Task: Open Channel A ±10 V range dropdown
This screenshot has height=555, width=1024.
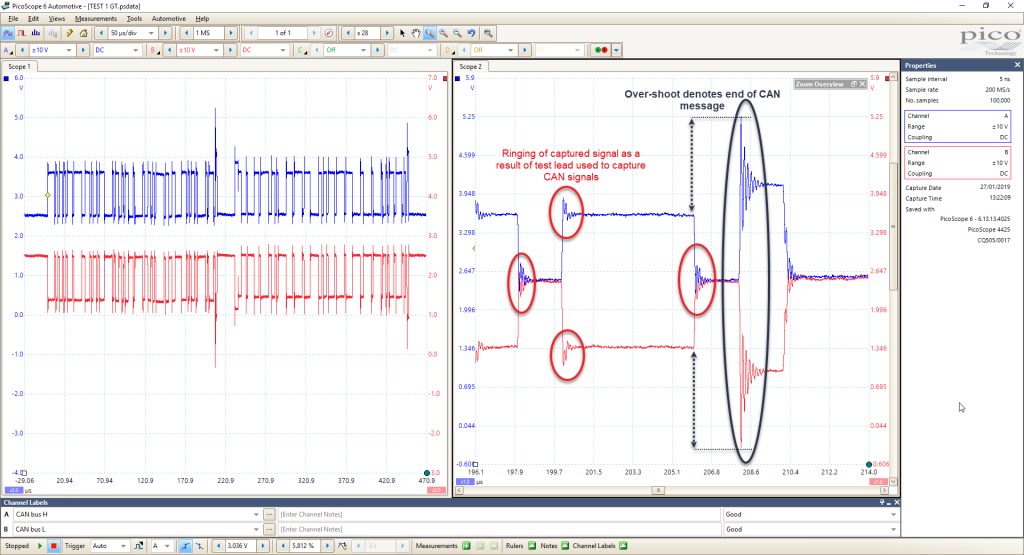Action: 50,50
